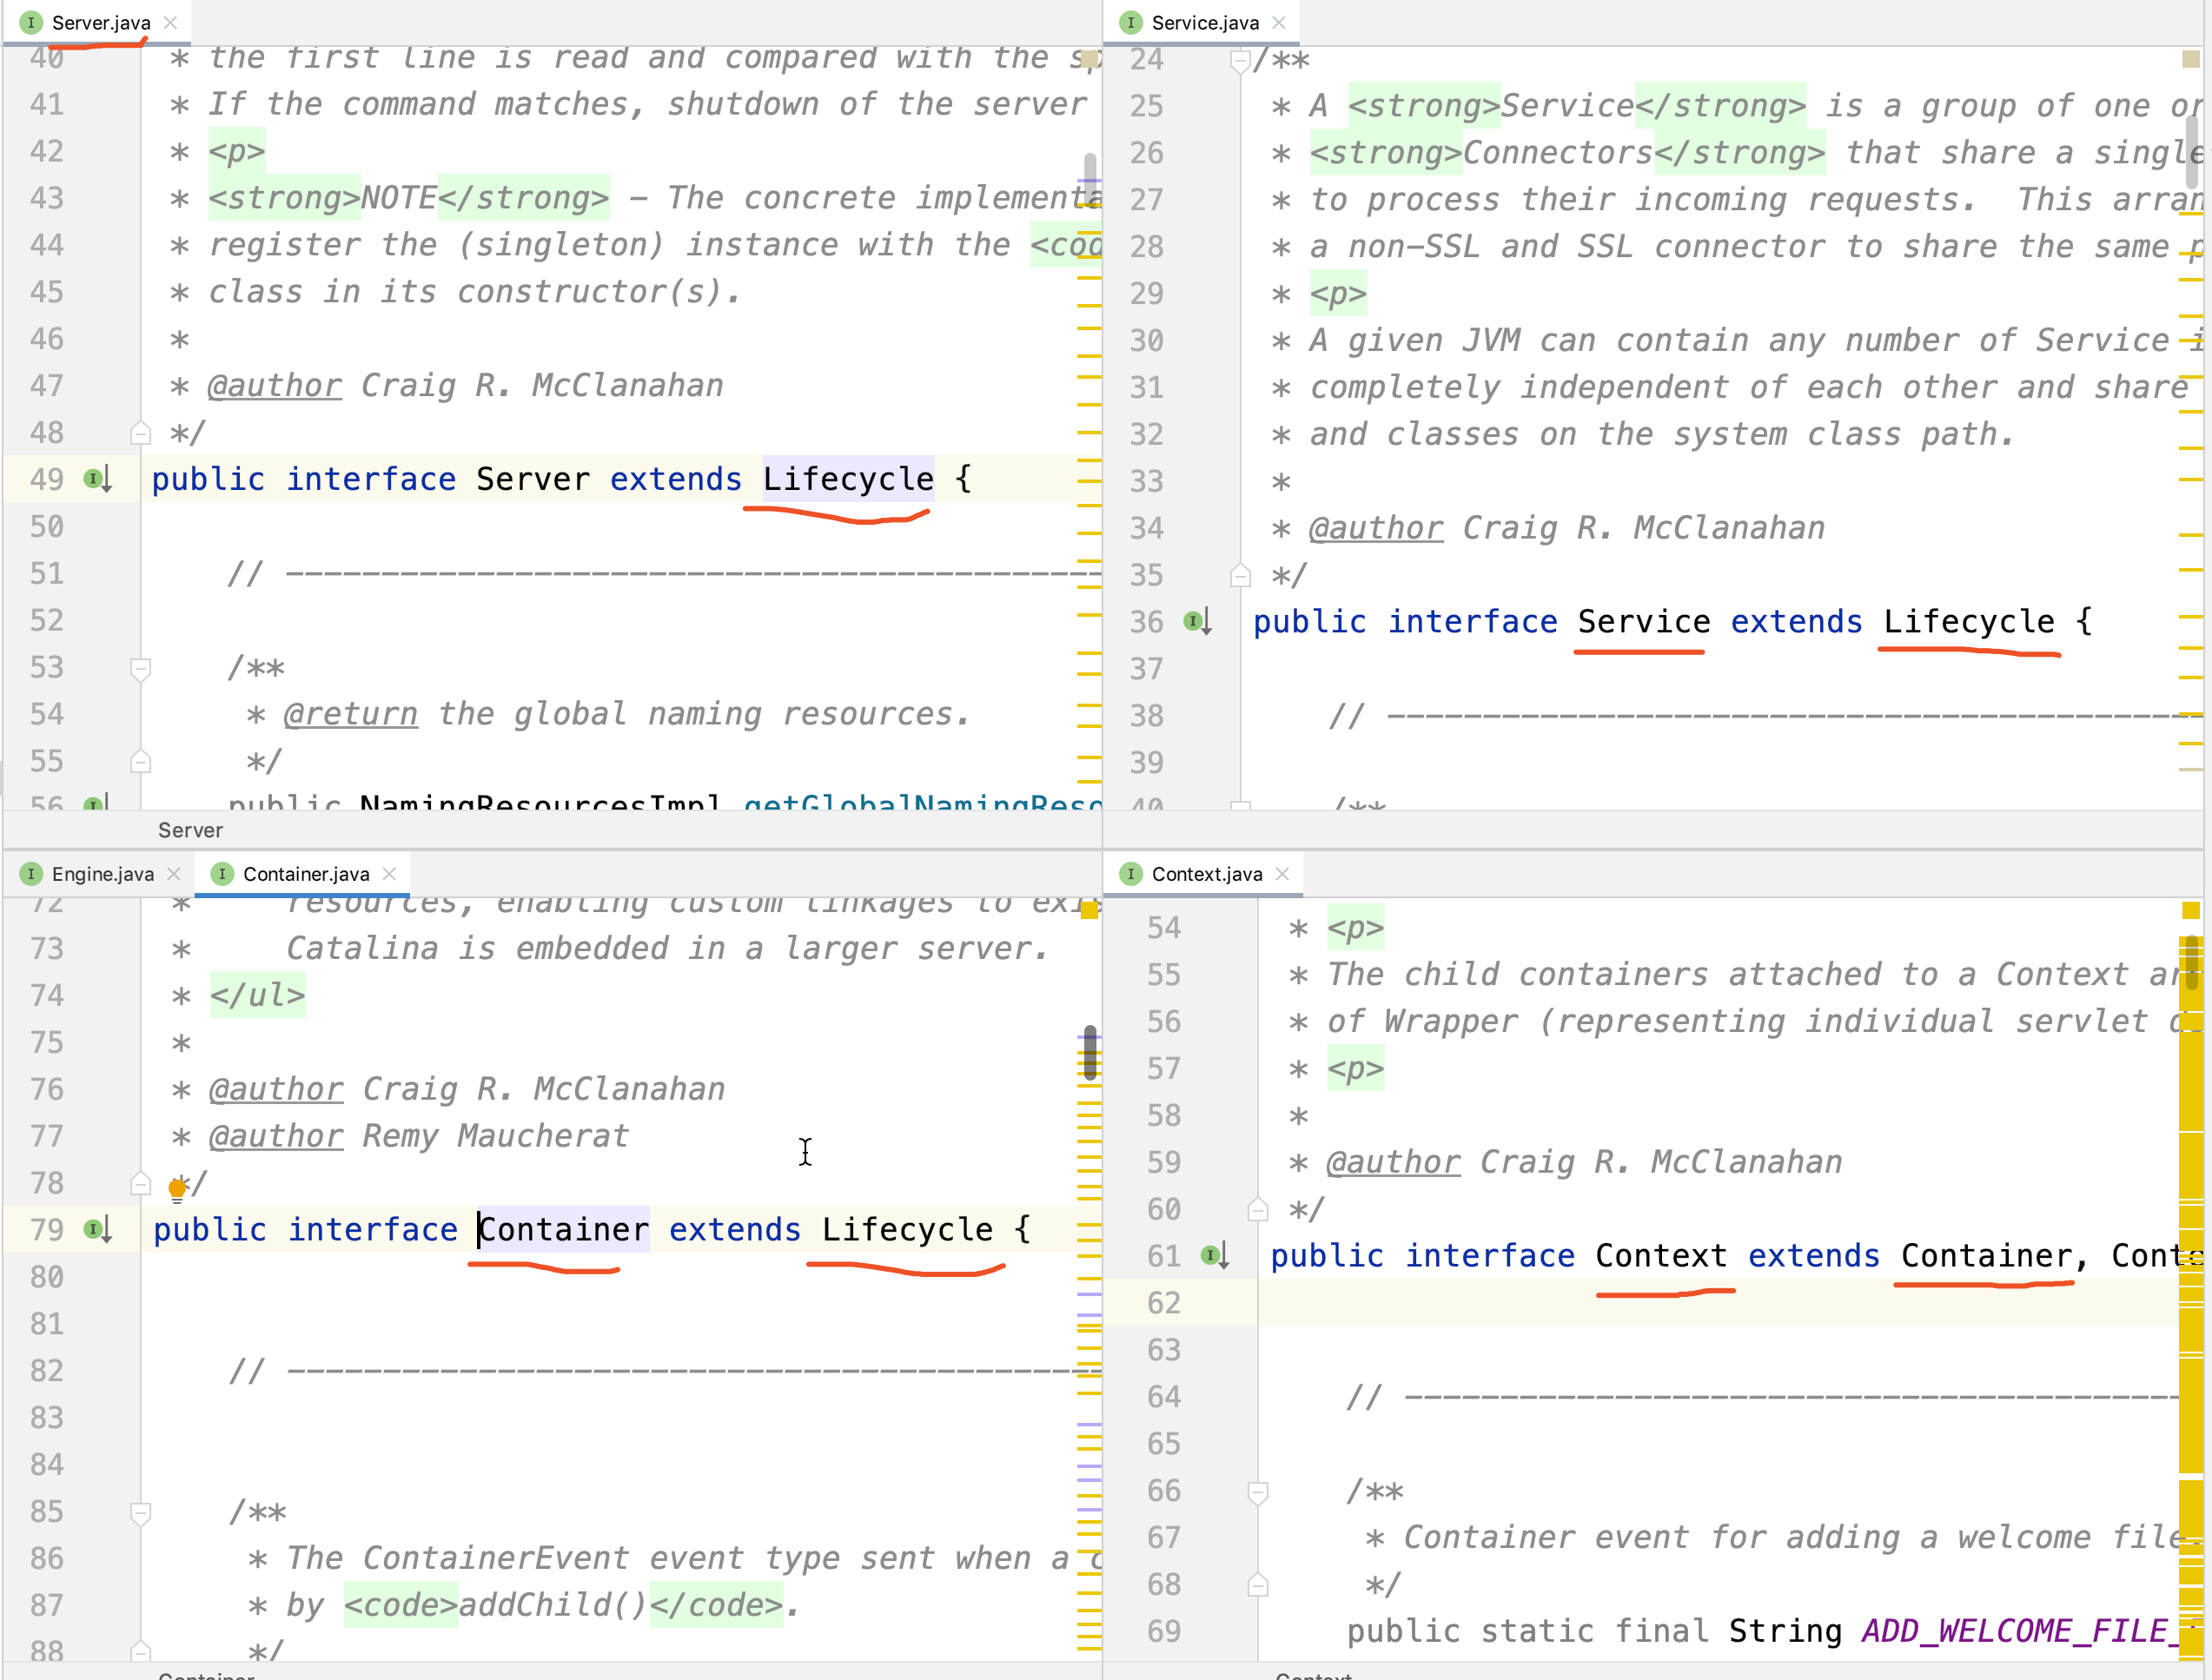Click implementation gutter icon at Service line 36

pyautogui.click(x=1197, y=621)
